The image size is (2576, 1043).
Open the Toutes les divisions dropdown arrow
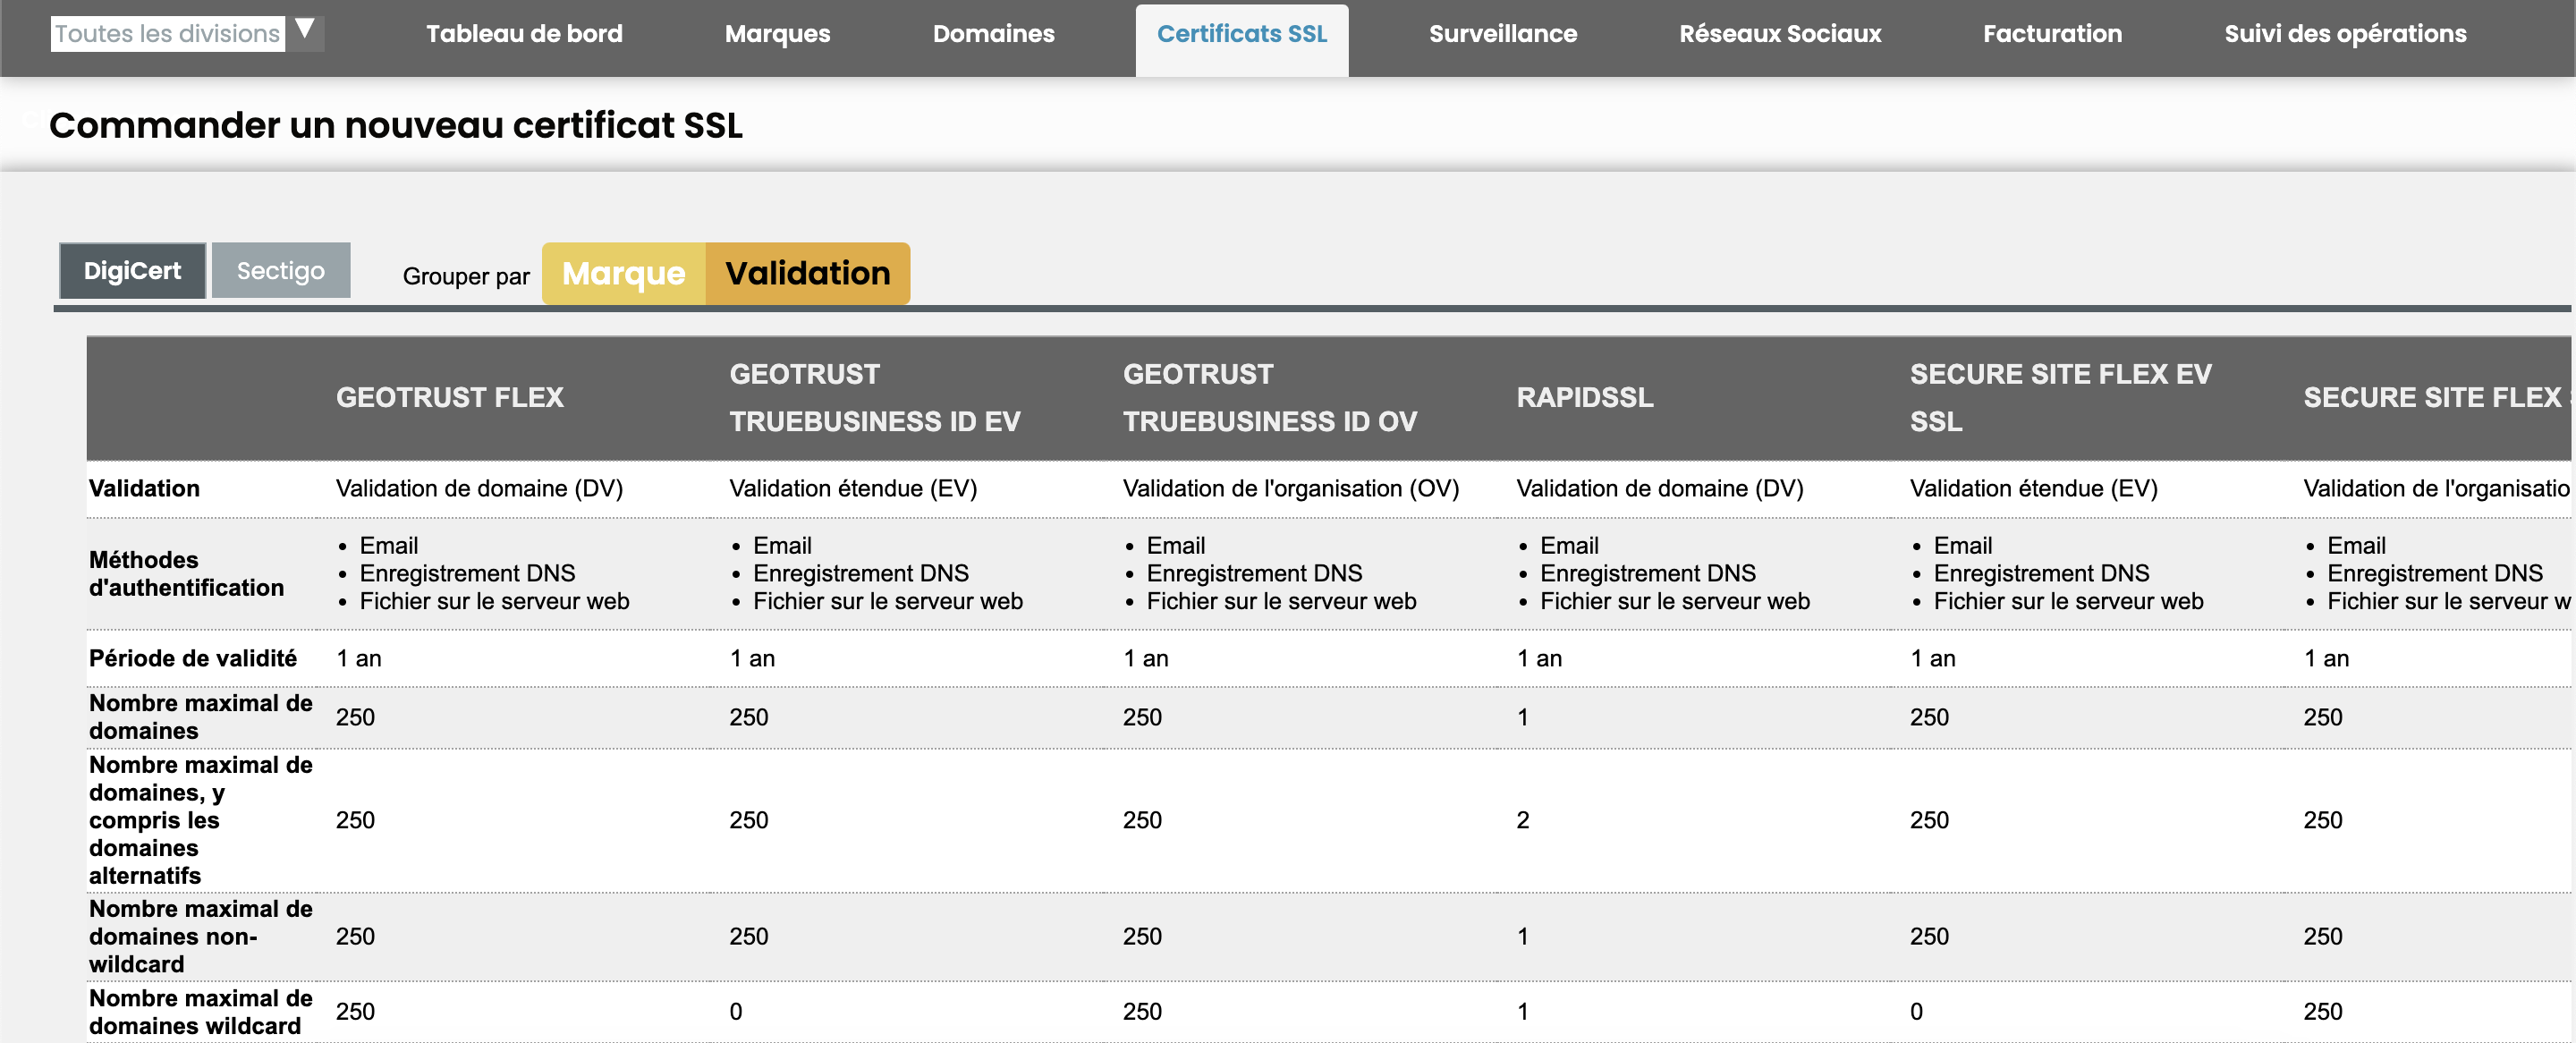pyautogui.click(x=306, y=32)
